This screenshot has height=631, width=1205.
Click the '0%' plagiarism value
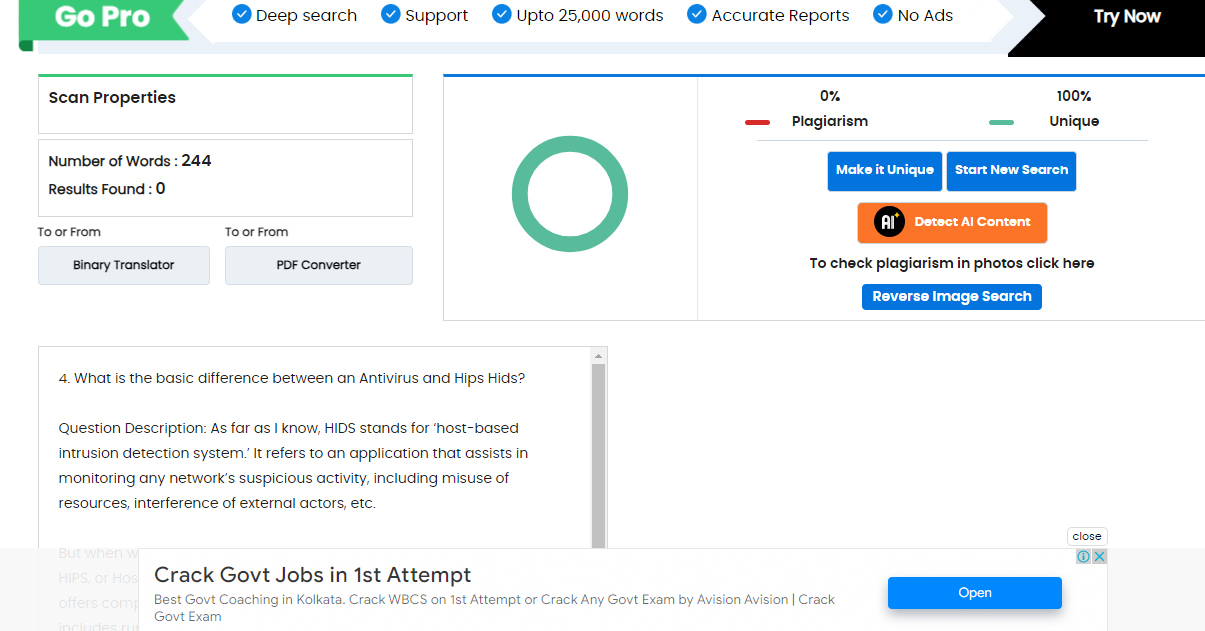coord(830,97)
